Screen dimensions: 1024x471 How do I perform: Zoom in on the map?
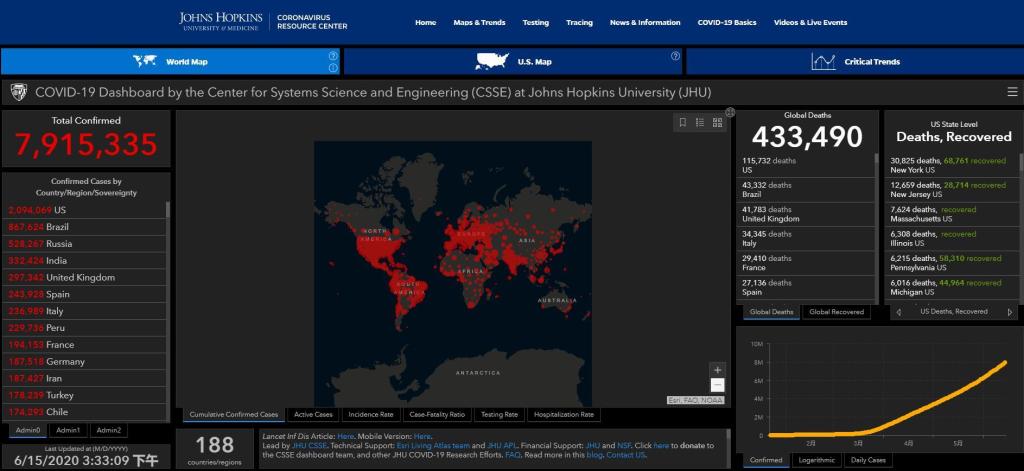[717, 370]
